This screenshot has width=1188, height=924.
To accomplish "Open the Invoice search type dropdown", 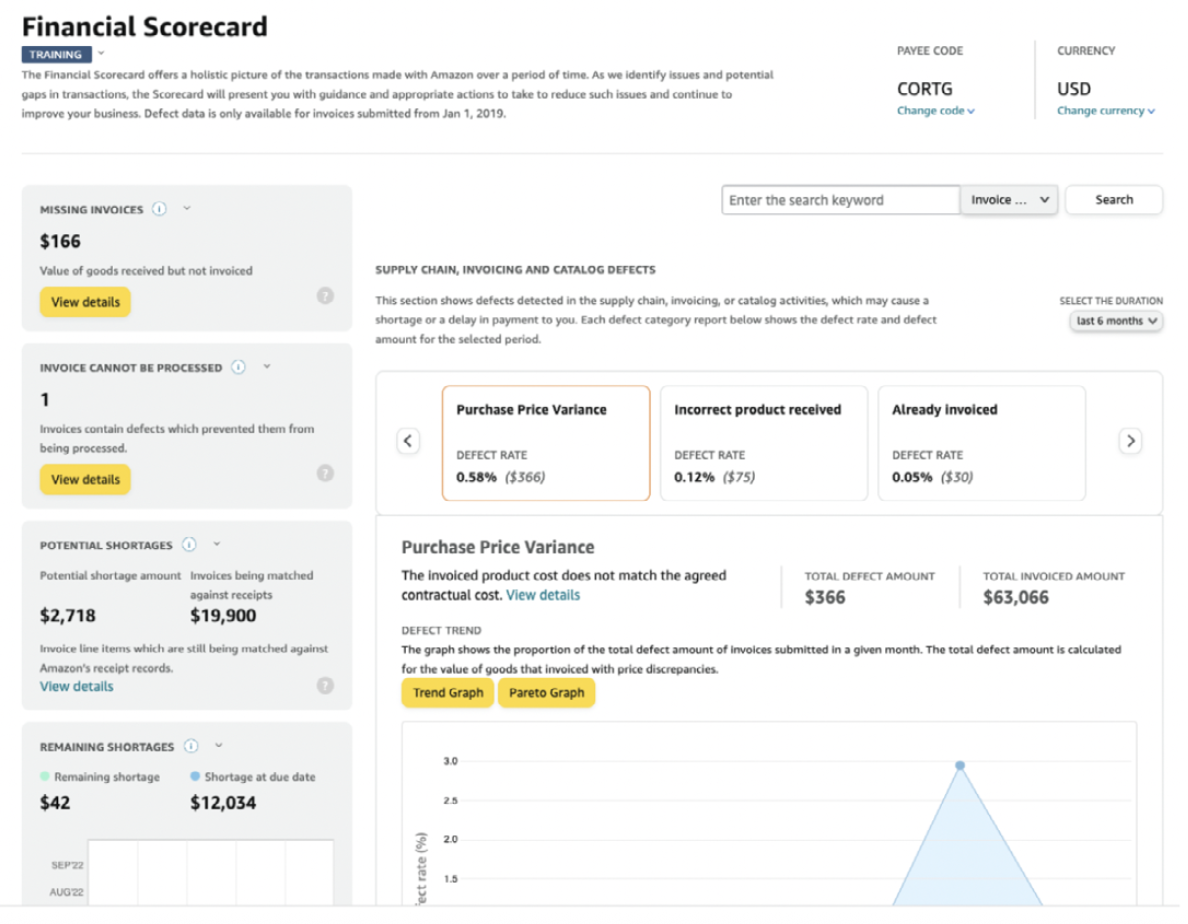I will 1009,200.
